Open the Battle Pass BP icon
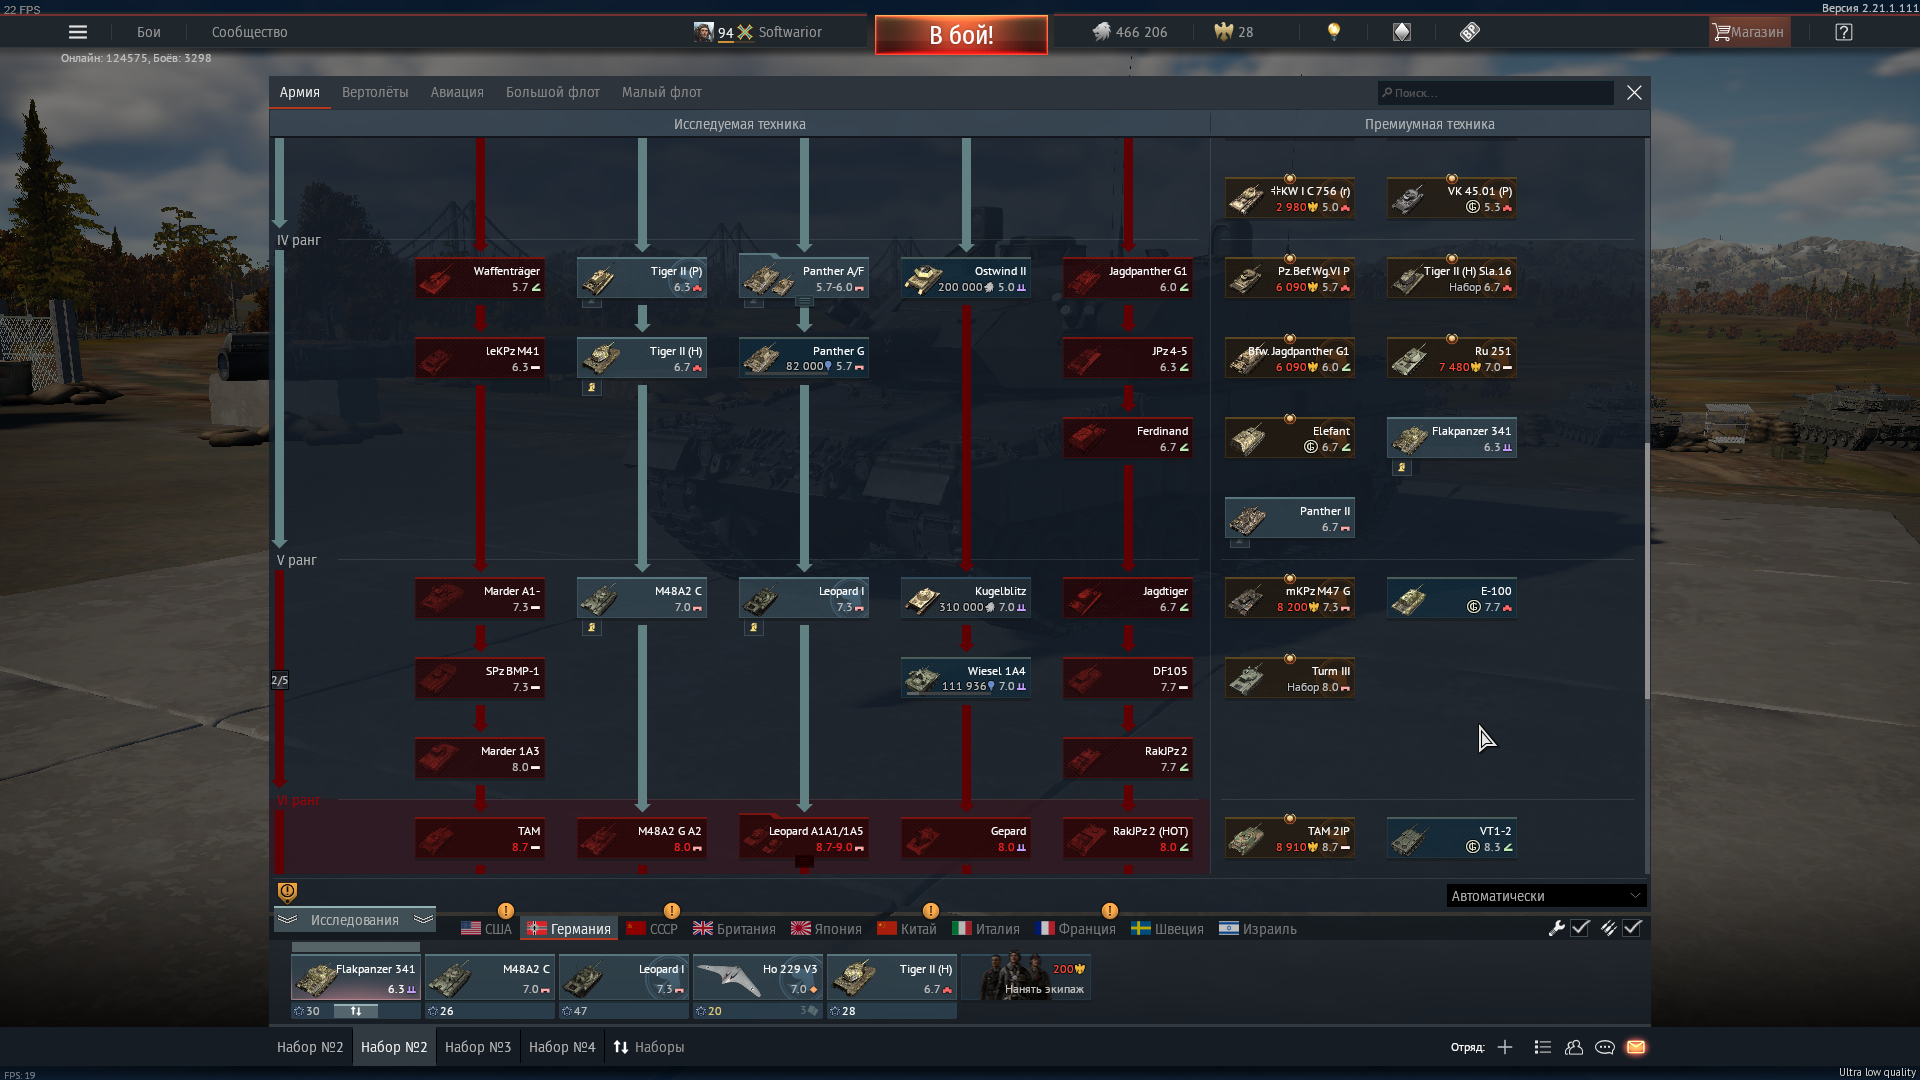Screen dimensions: 1920x1080 click(1469, 32)
